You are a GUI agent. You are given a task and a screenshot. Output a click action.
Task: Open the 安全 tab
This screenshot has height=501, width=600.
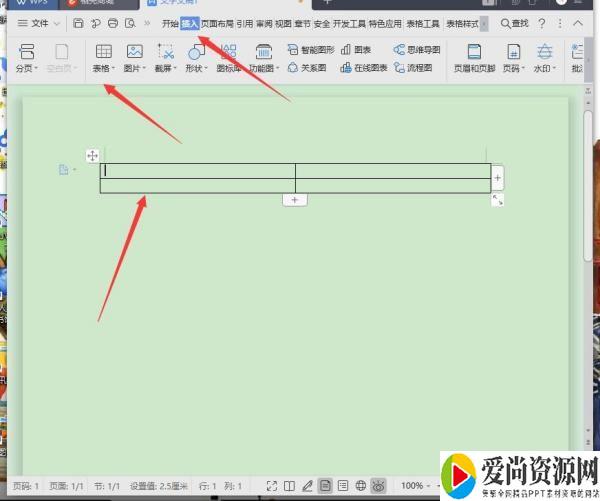[321, 24]
